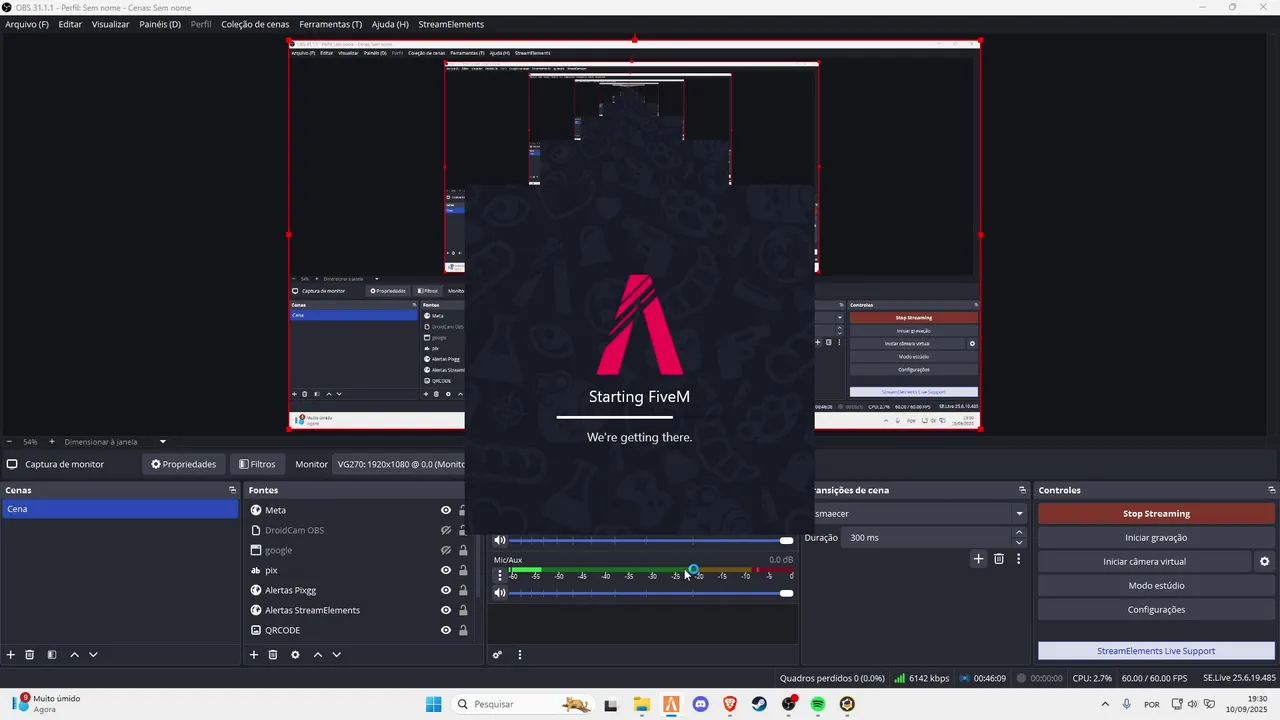Screen dimensions: 1280x720
Task: Open Coleção de cenas menu
Action: click(x=255, y=24)
